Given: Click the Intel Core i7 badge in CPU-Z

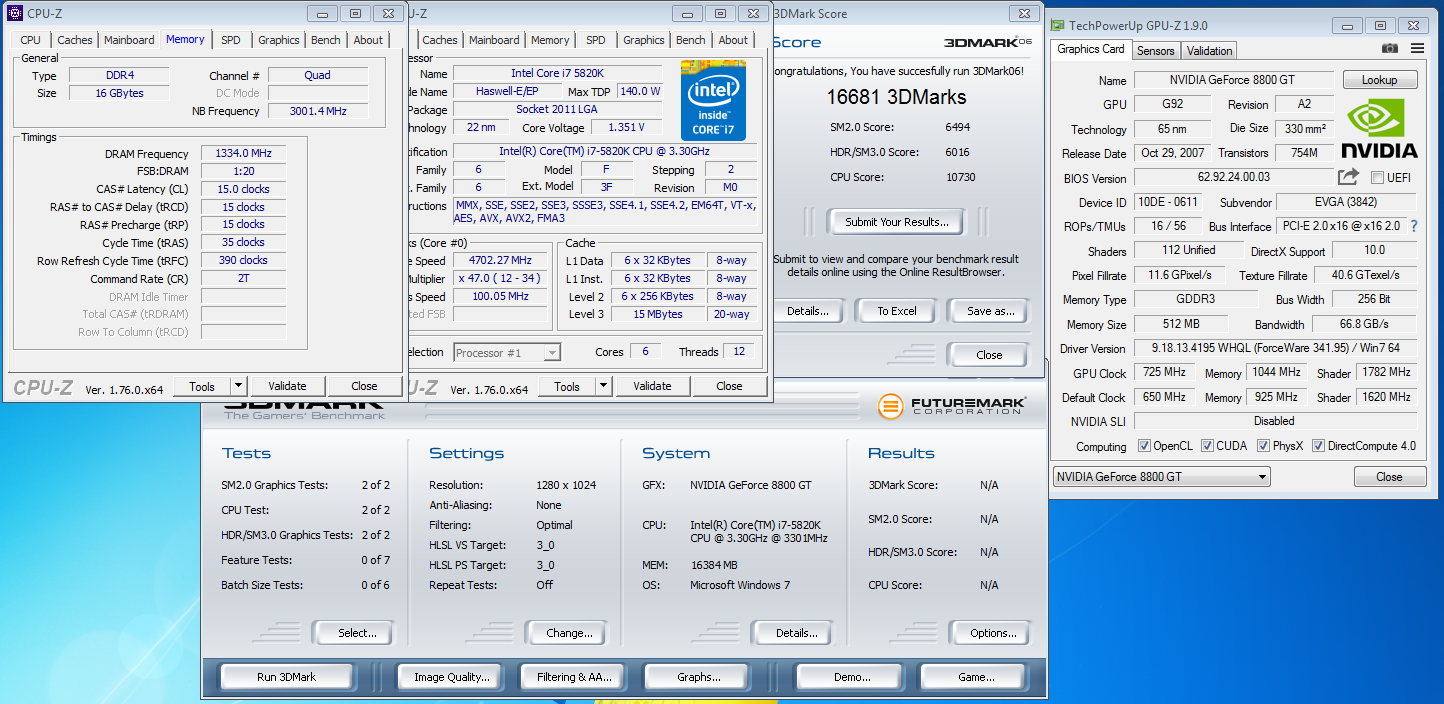Looking at the screenshot, I should click(713, 100).
